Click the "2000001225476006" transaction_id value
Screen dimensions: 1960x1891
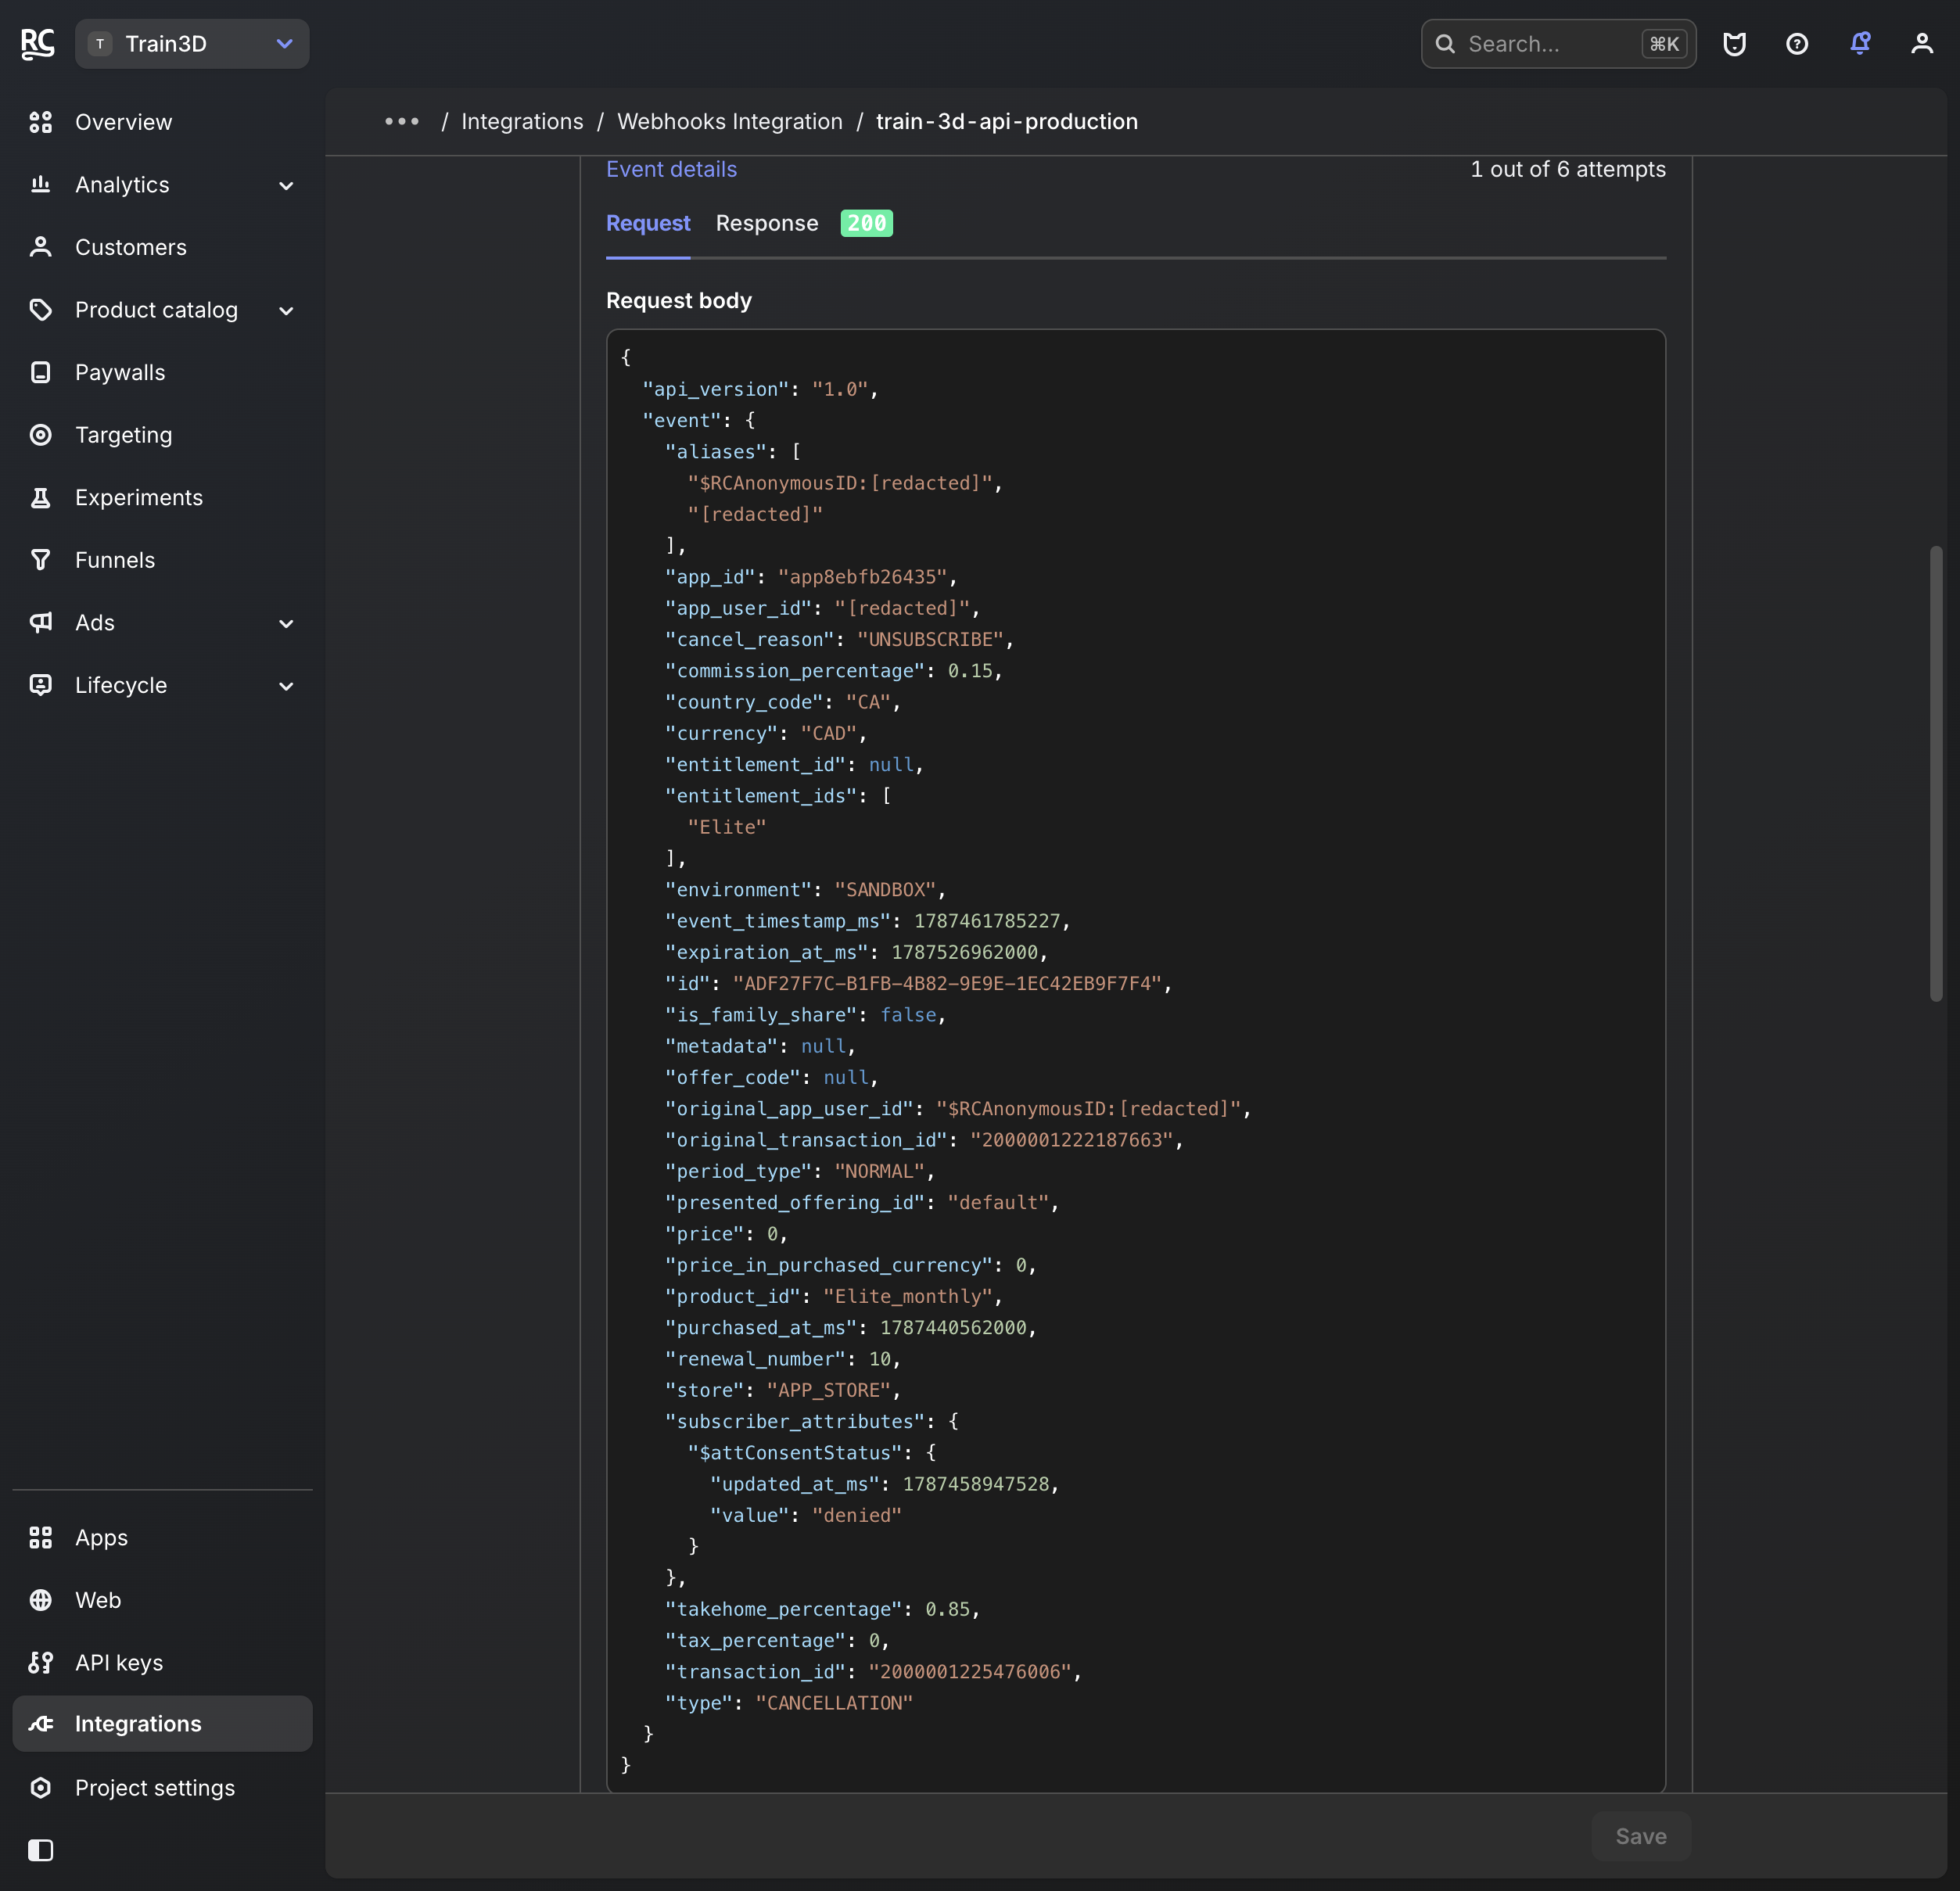pyautogui.click(x=970, y=1671)
